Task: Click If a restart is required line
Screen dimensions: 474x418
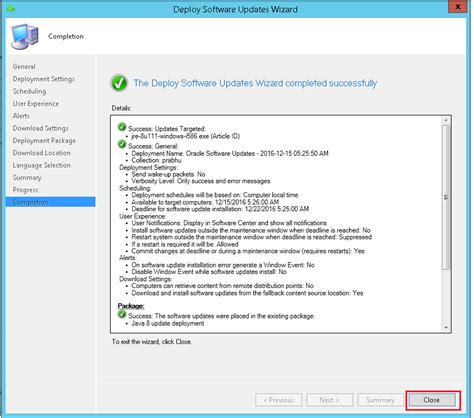Action: pos(185,244)
